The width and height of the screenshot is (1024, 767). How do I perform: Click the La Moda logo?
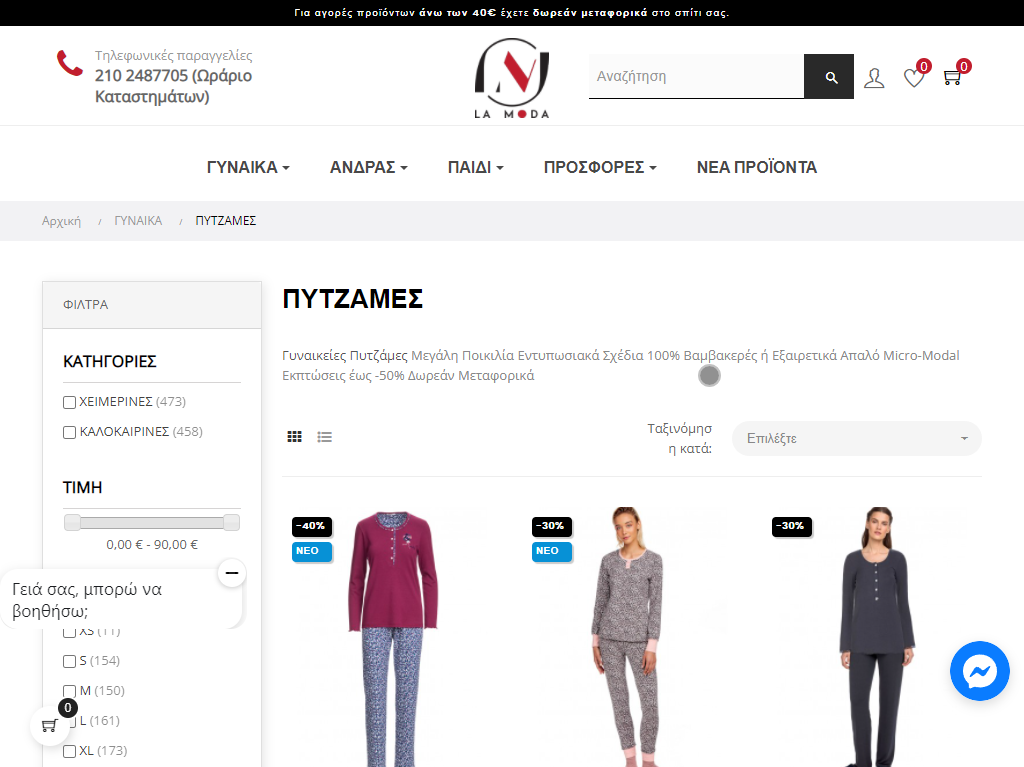coord(512,78)
